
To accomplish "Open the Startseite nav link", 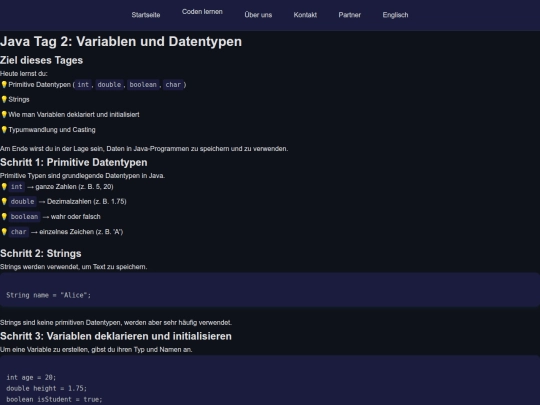I will click(x=146, y=15).
